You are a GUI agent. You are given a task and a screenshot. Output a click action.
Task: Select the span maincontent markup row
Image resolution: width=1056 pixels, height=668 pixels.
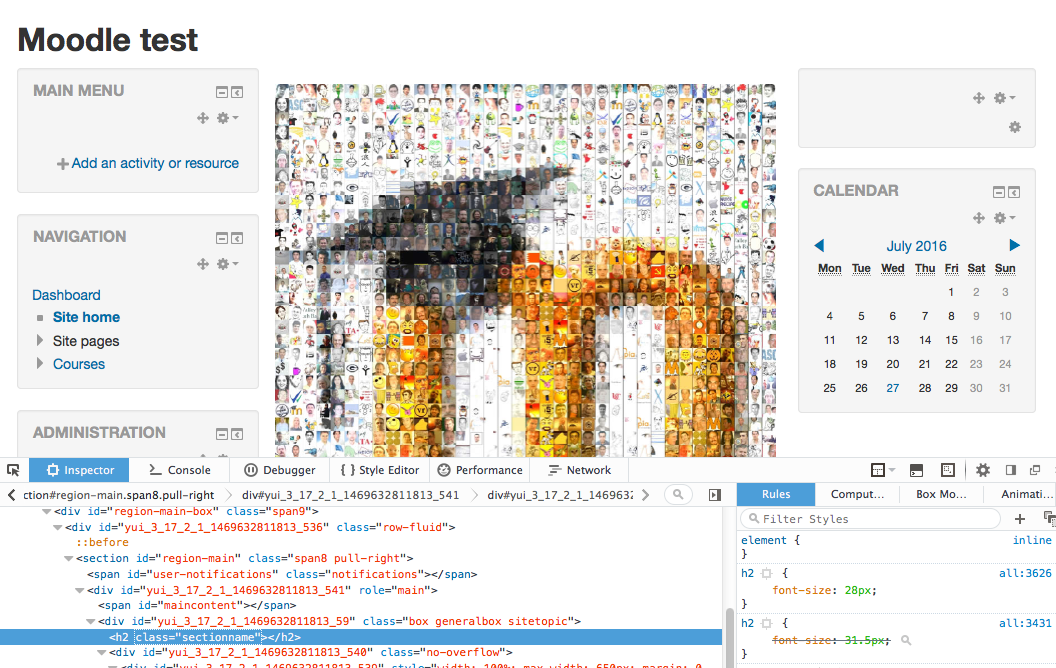click(361, 605)
